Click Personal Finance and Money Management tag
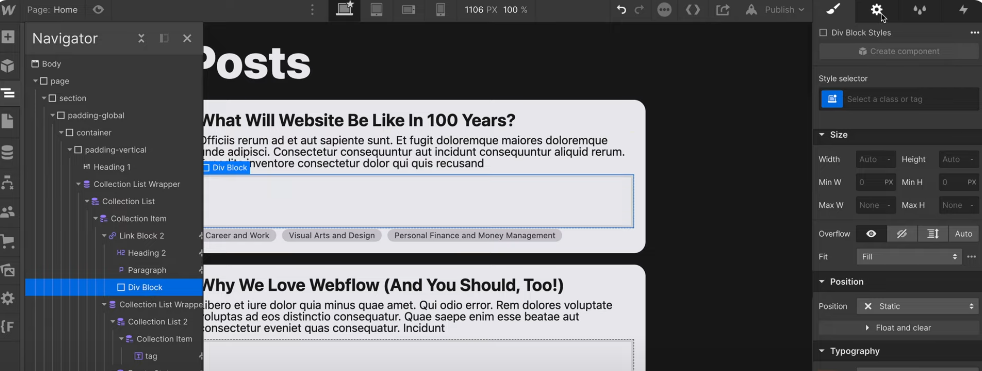982x371 pixels. 475,236
